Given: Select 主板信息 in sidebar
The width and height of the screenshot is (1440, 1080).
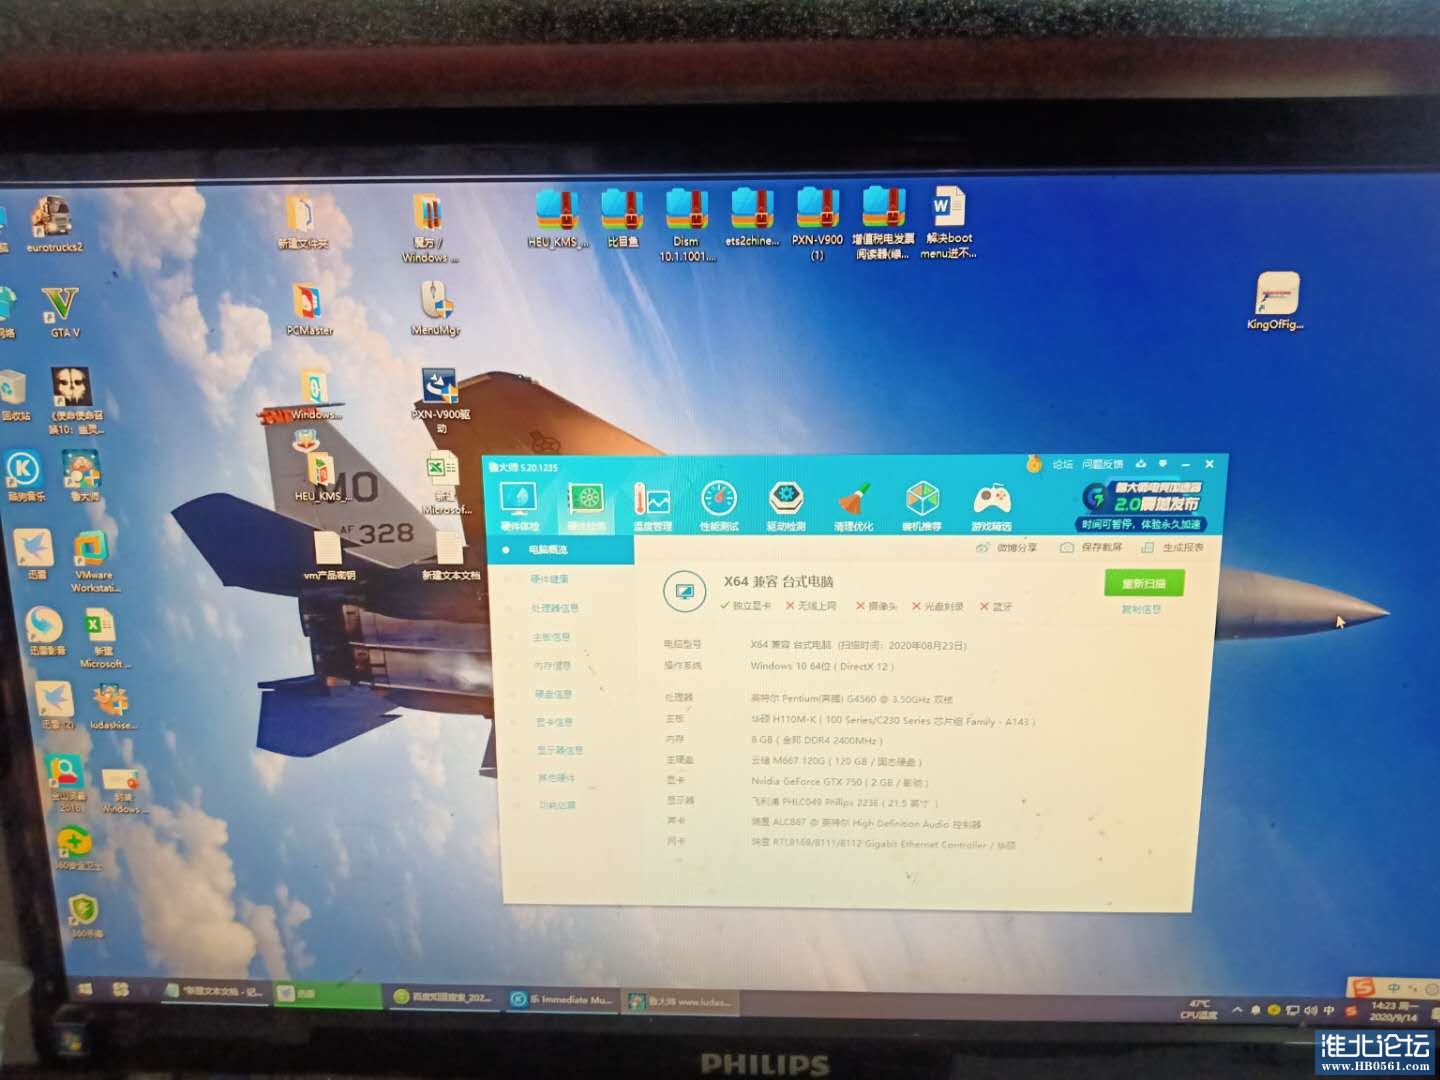Looking at the screenshot, I should pyautogui.click(x=551, y=637).
